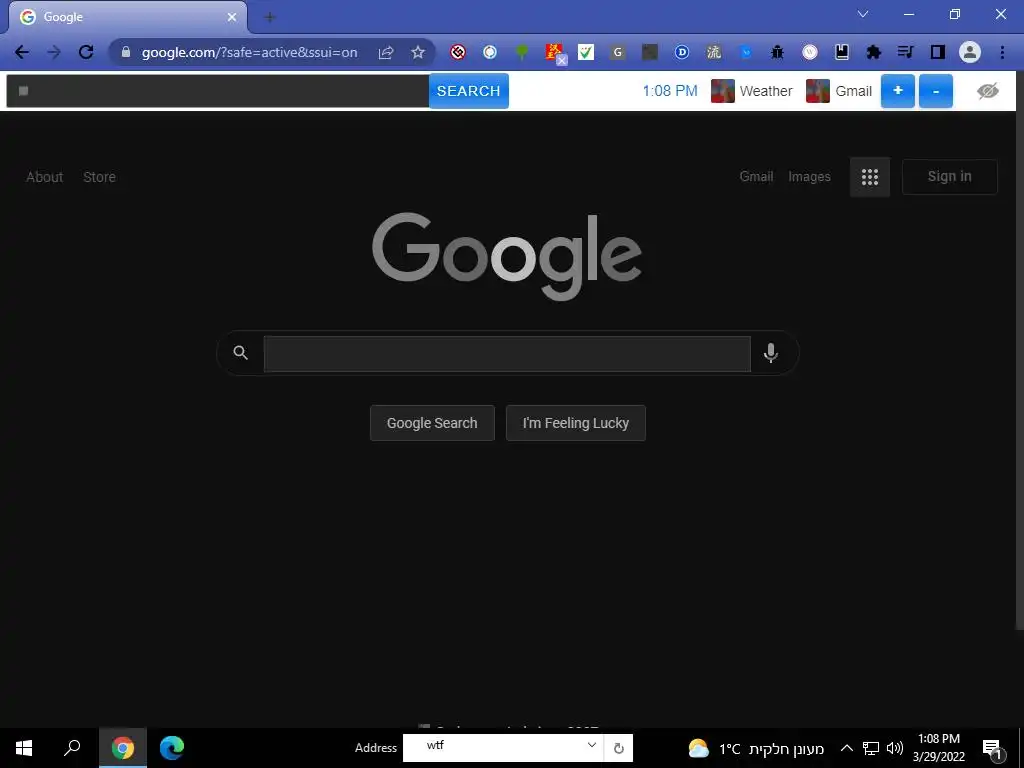The image size is (1024, 768).
Task: Click the 1:08 PM time in toolbar
Action: click(669, 91)
